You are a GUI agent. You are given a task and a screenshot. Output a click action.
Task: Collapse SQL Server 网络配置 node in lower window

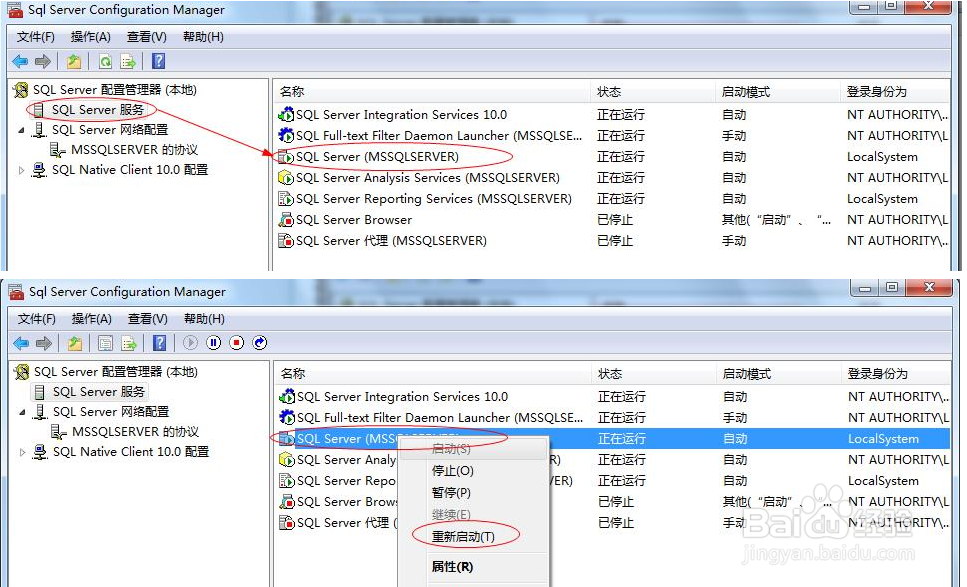23,412
